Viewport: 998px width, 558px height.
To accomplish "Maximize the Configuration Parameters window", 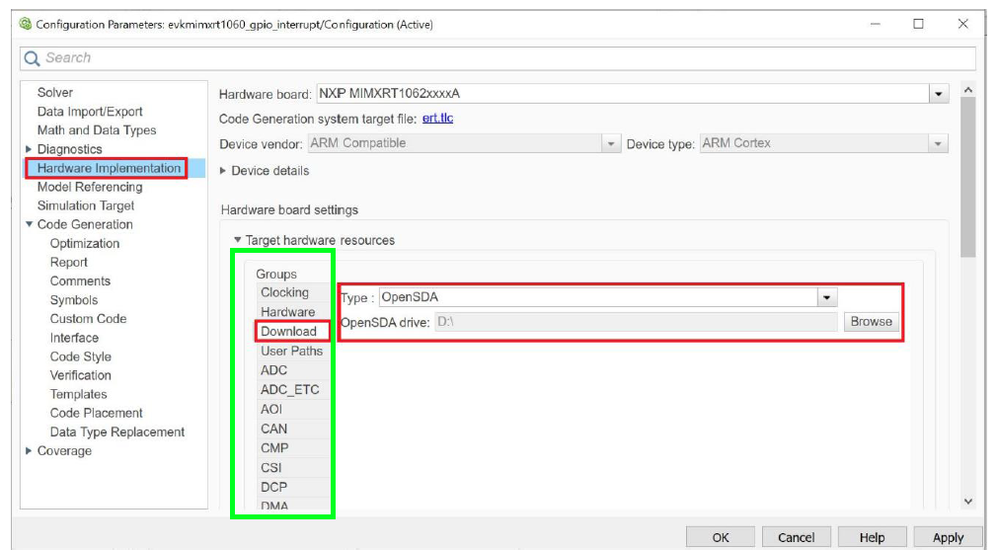I will coord(918,24).
